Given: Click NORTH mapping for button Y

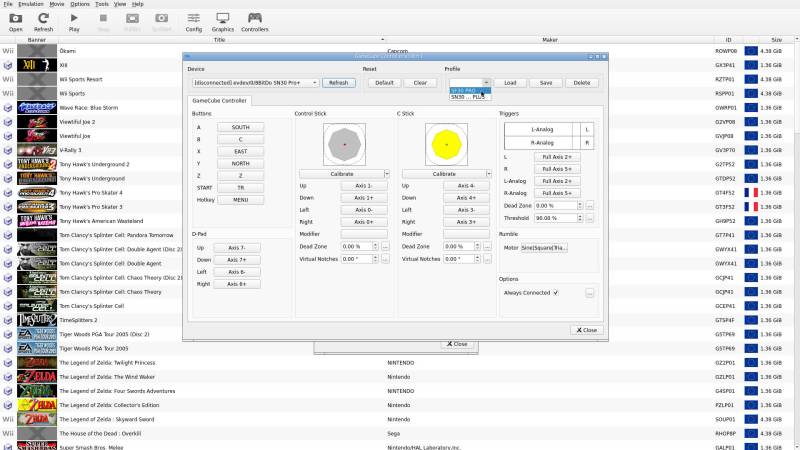Looking at the screenshot, I should [240, 163].
